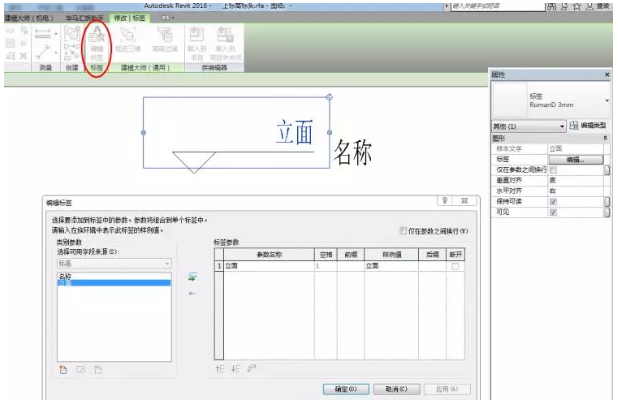618x406 pixels.
Task: Remove parameter from label left arrow
Action: (x=192, y=293)
